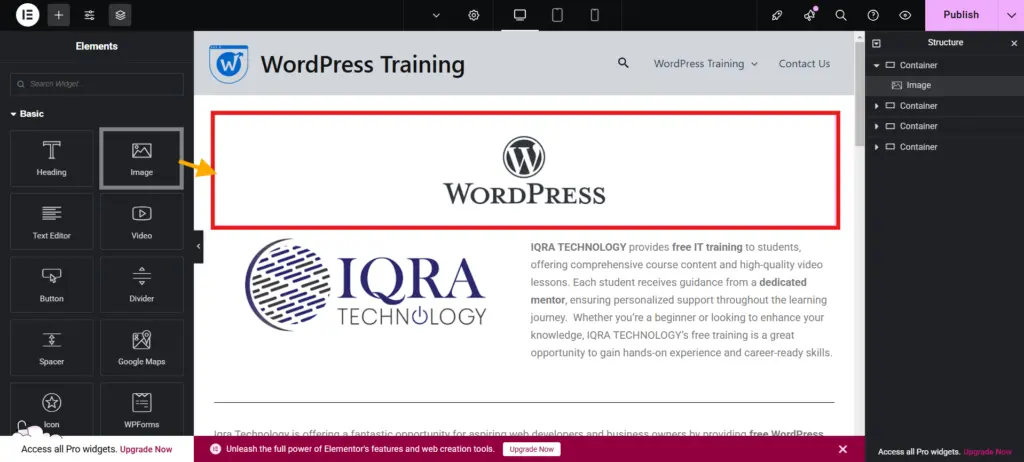Open document dropdown chevron in top bar
Viewport: 1024px width, 462px height.
point(436,15)
